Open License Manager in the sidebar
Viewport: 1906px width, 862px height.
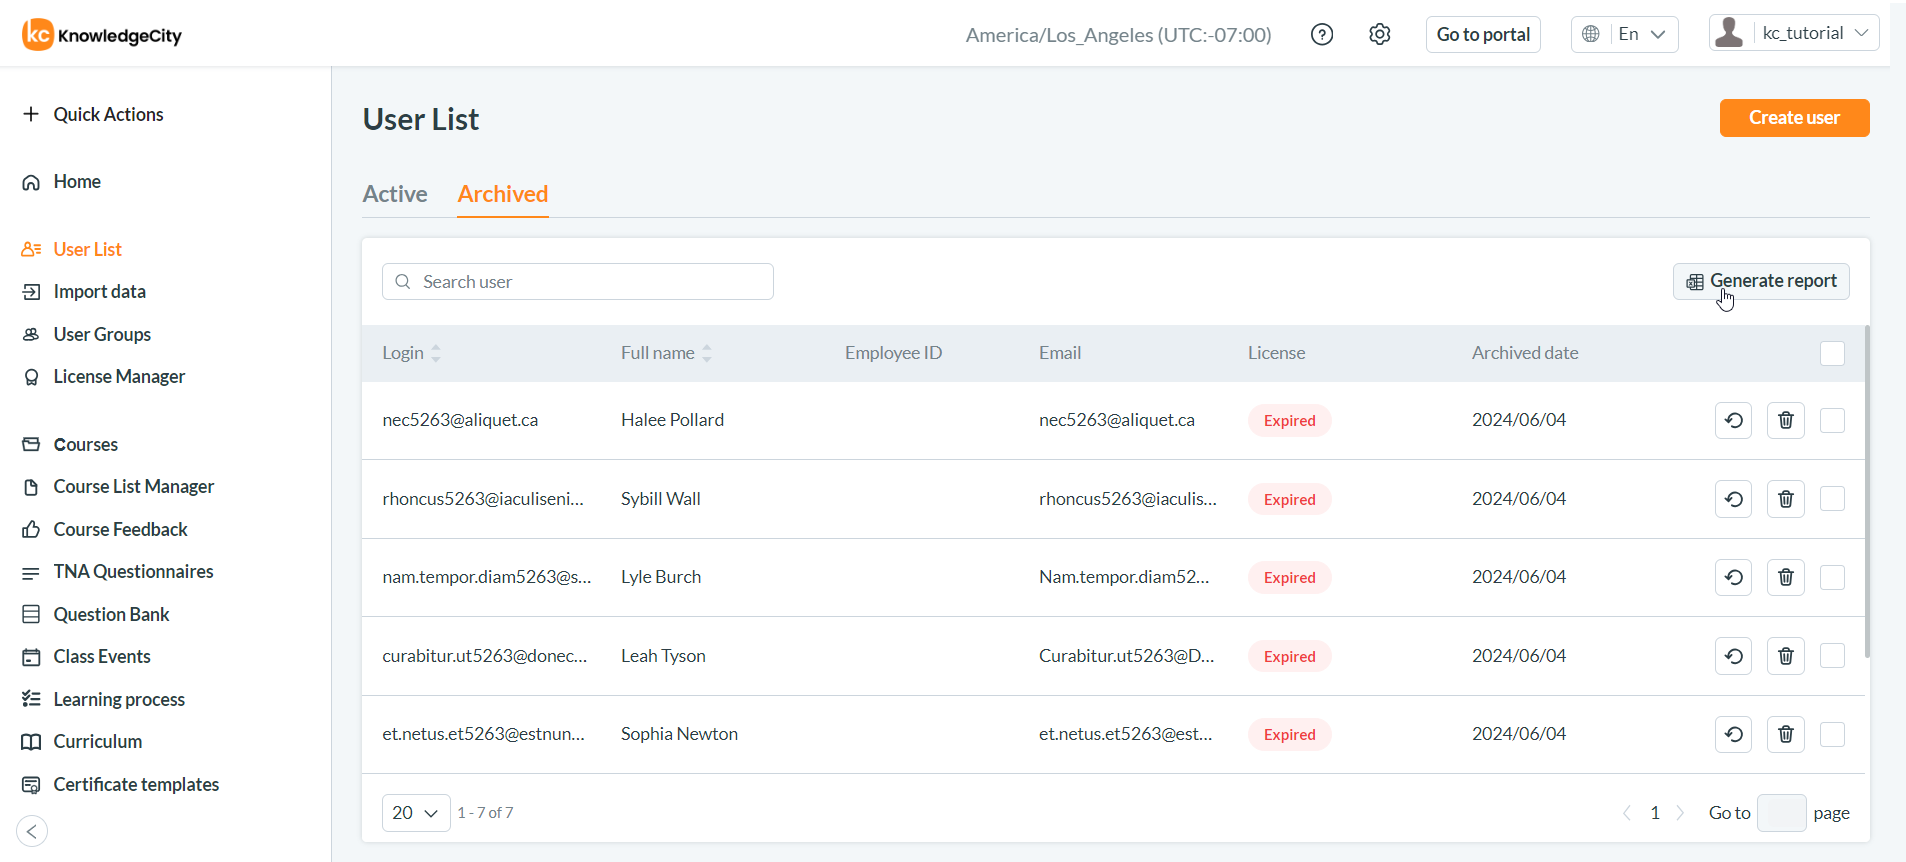pos(119,377)
